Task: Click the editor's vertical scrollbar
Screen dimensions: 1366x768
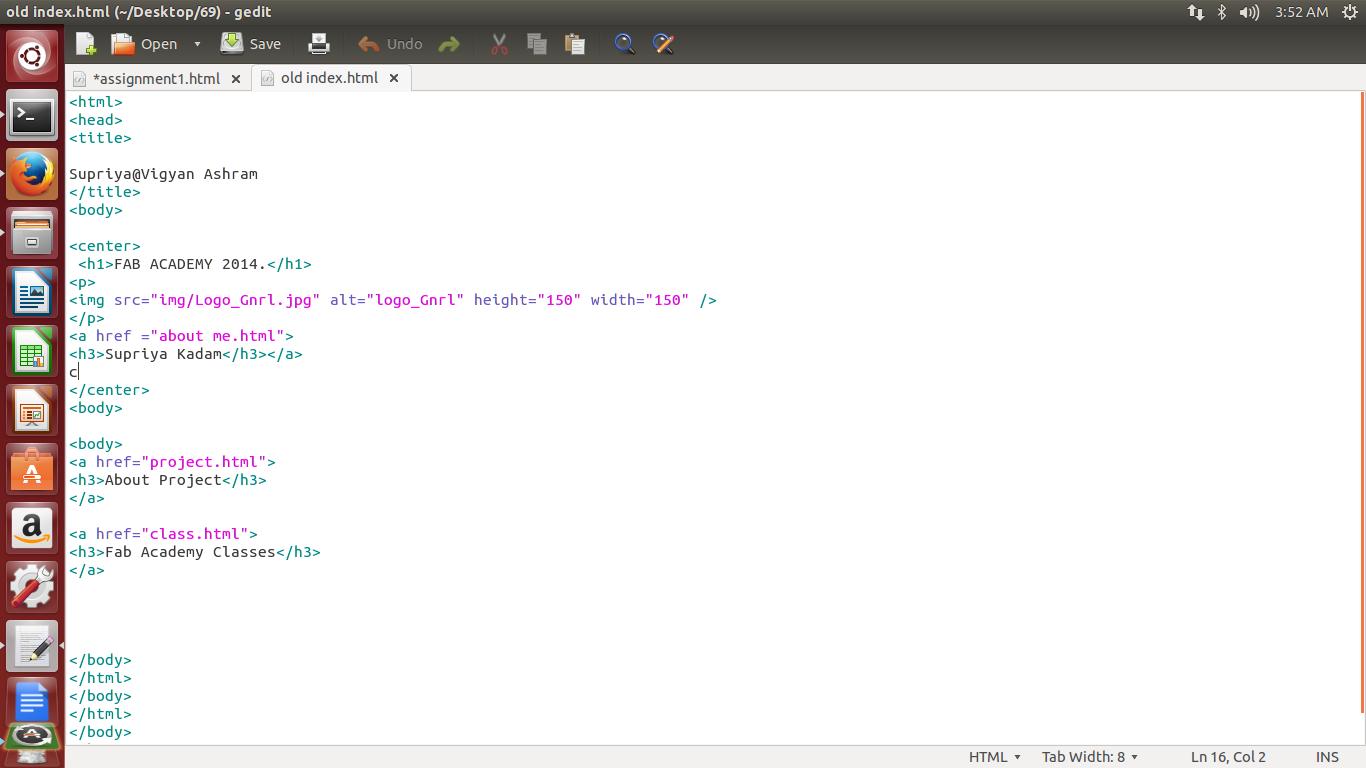Action: [1361, 402]
